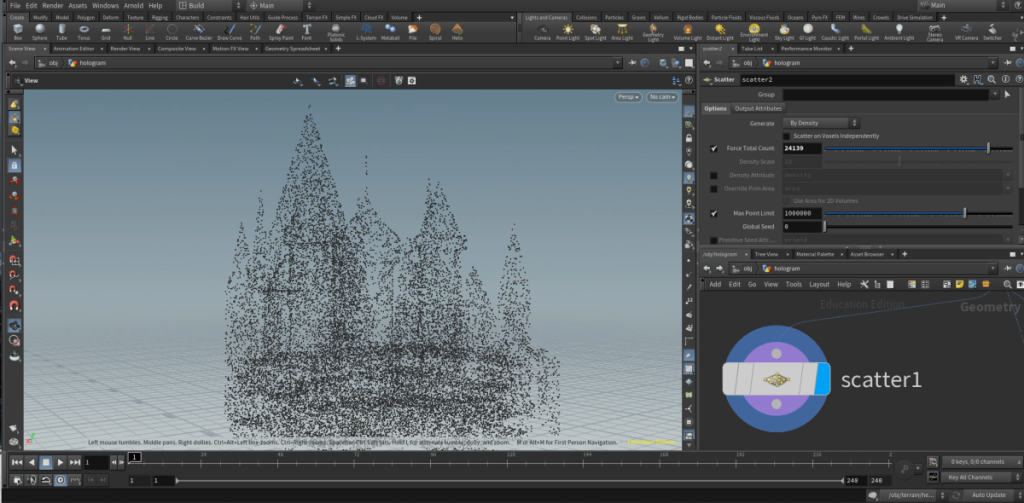Viewport: 1024px width, 503px height.
Task: Add a Switcher from the shelf
Action: click(993, 31)
